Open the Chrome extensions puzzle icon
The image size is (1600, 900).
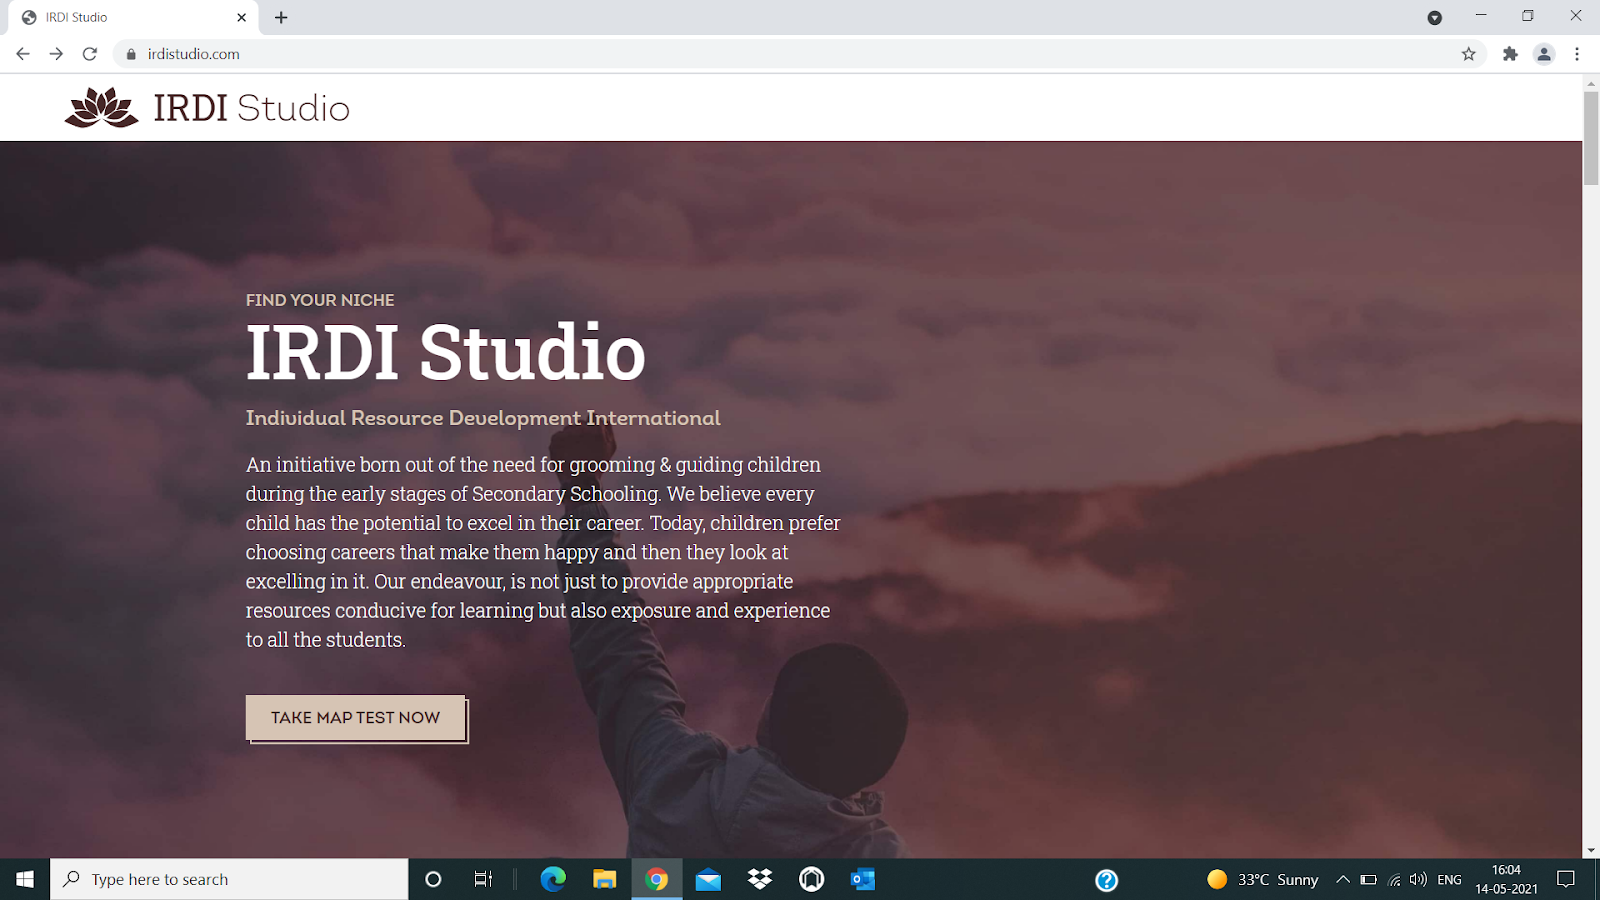click(x=1510, y=54)
